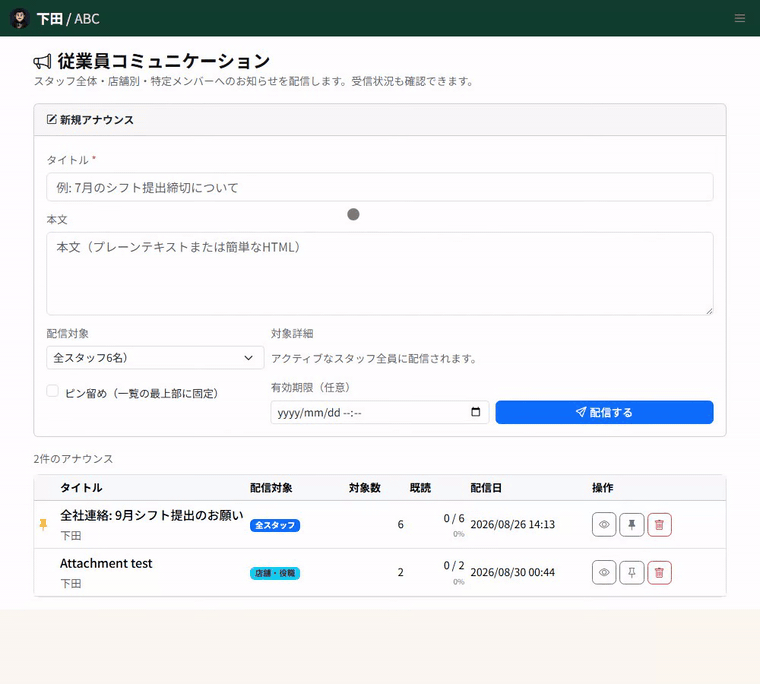
Task: Click the 下田 / ABC header title
Action: pos(68,19)
